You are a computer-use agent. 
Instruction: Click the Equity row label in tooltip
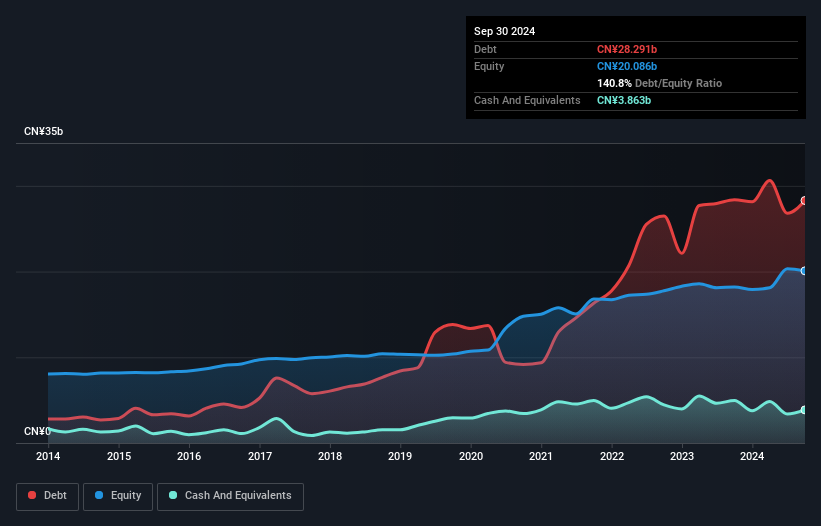coord(489,66)
